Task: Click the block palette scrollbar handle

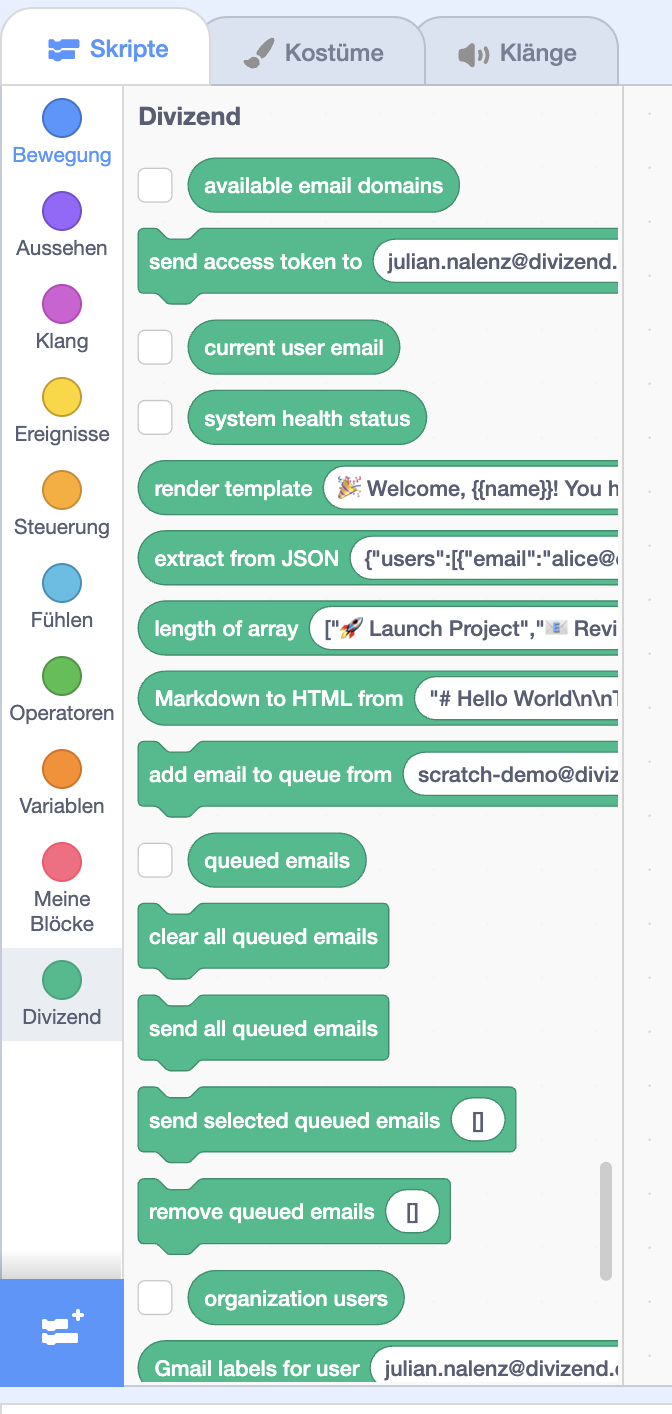Action: [606, 1220]
